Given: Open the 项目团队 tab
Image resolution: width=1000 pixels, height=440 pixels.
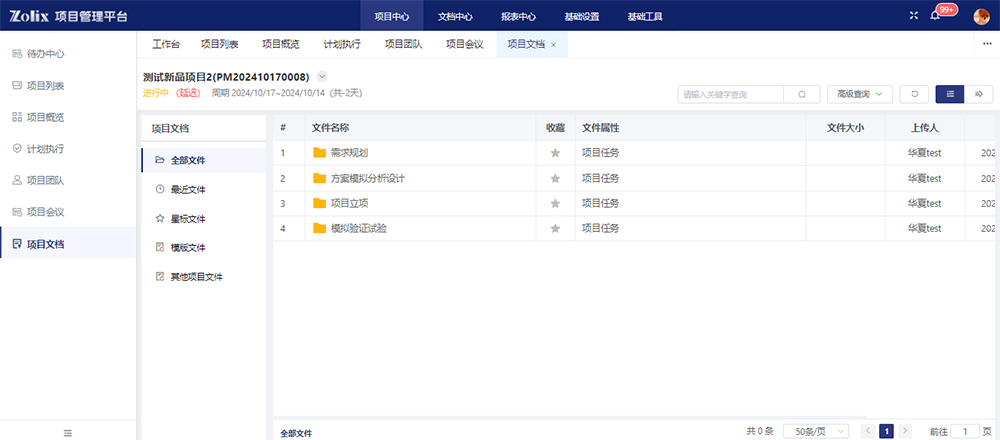Looking at the screenshot, I should (x=403, y=44).
